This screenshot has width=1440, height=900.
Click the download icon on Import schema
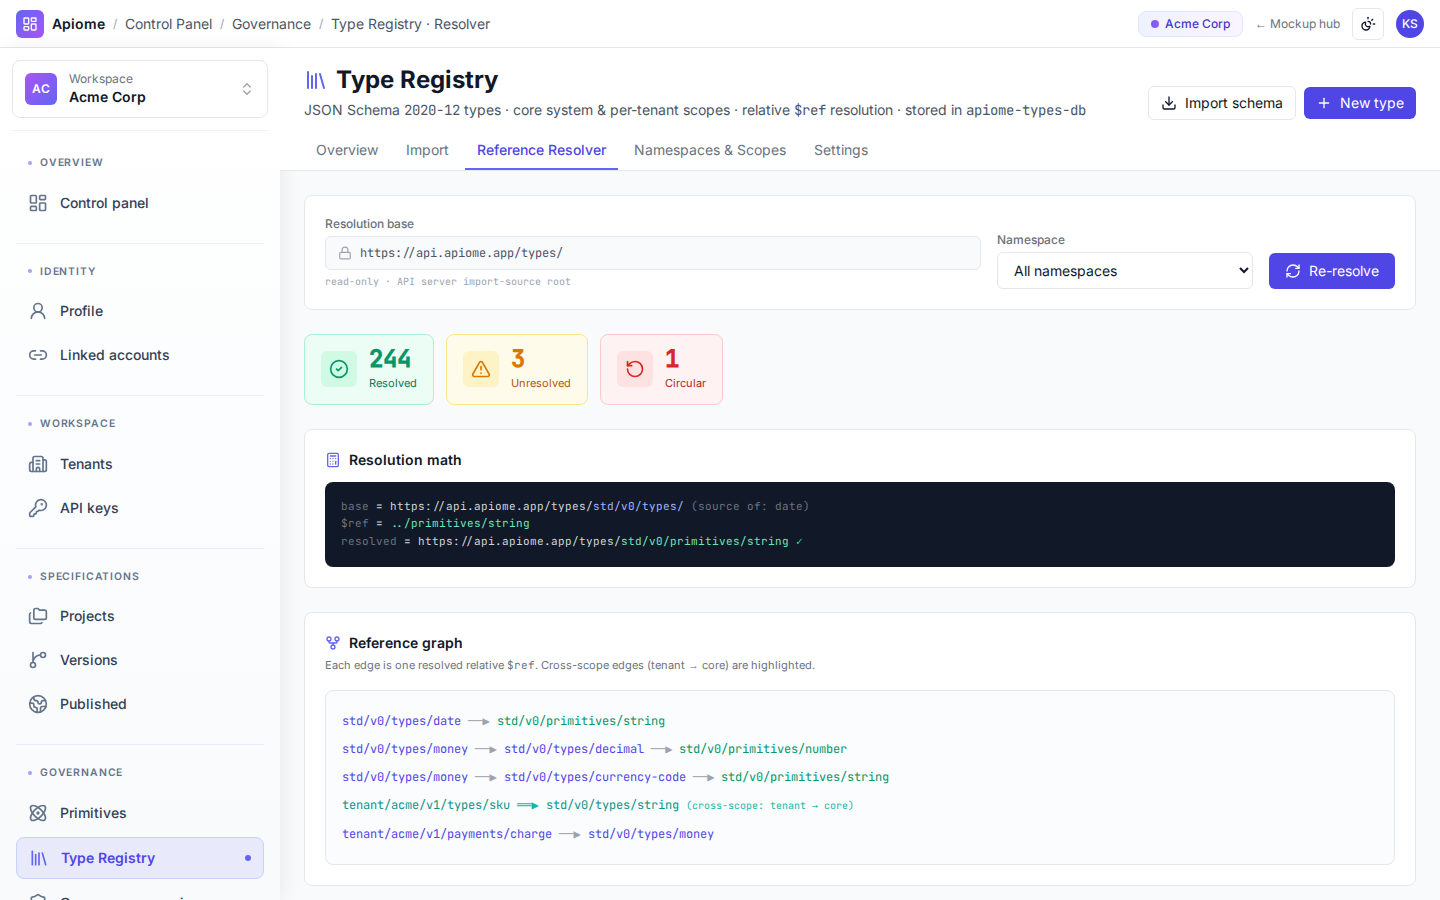point(1169,103)
